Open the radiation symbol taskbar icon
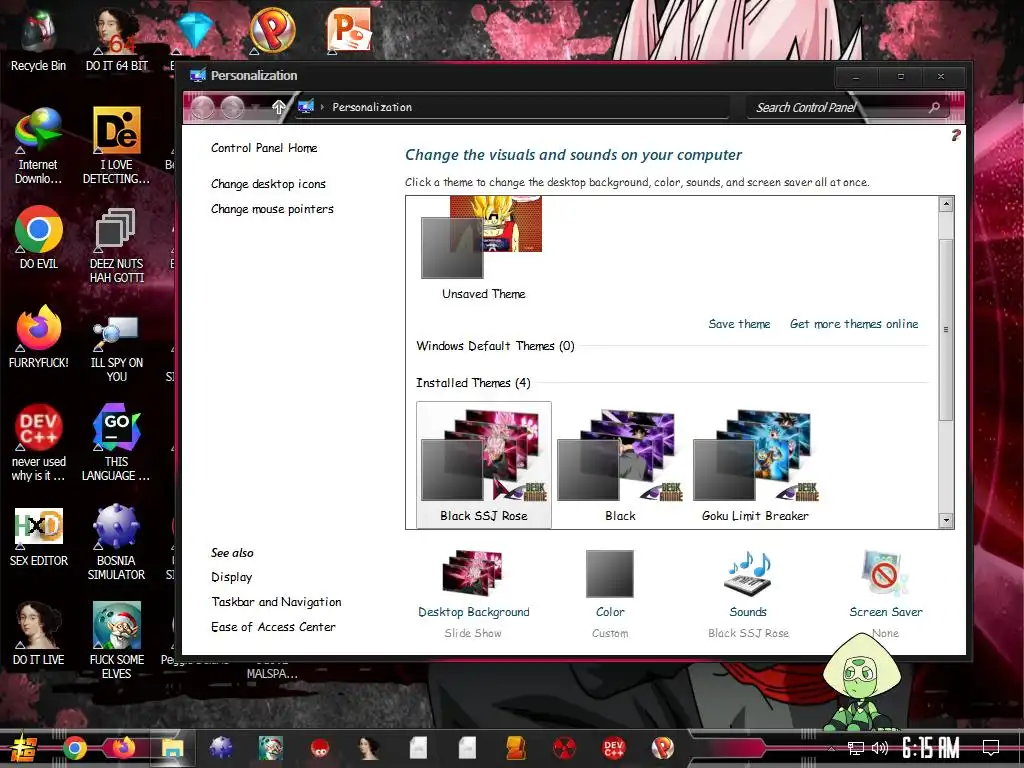 [564, 748]
